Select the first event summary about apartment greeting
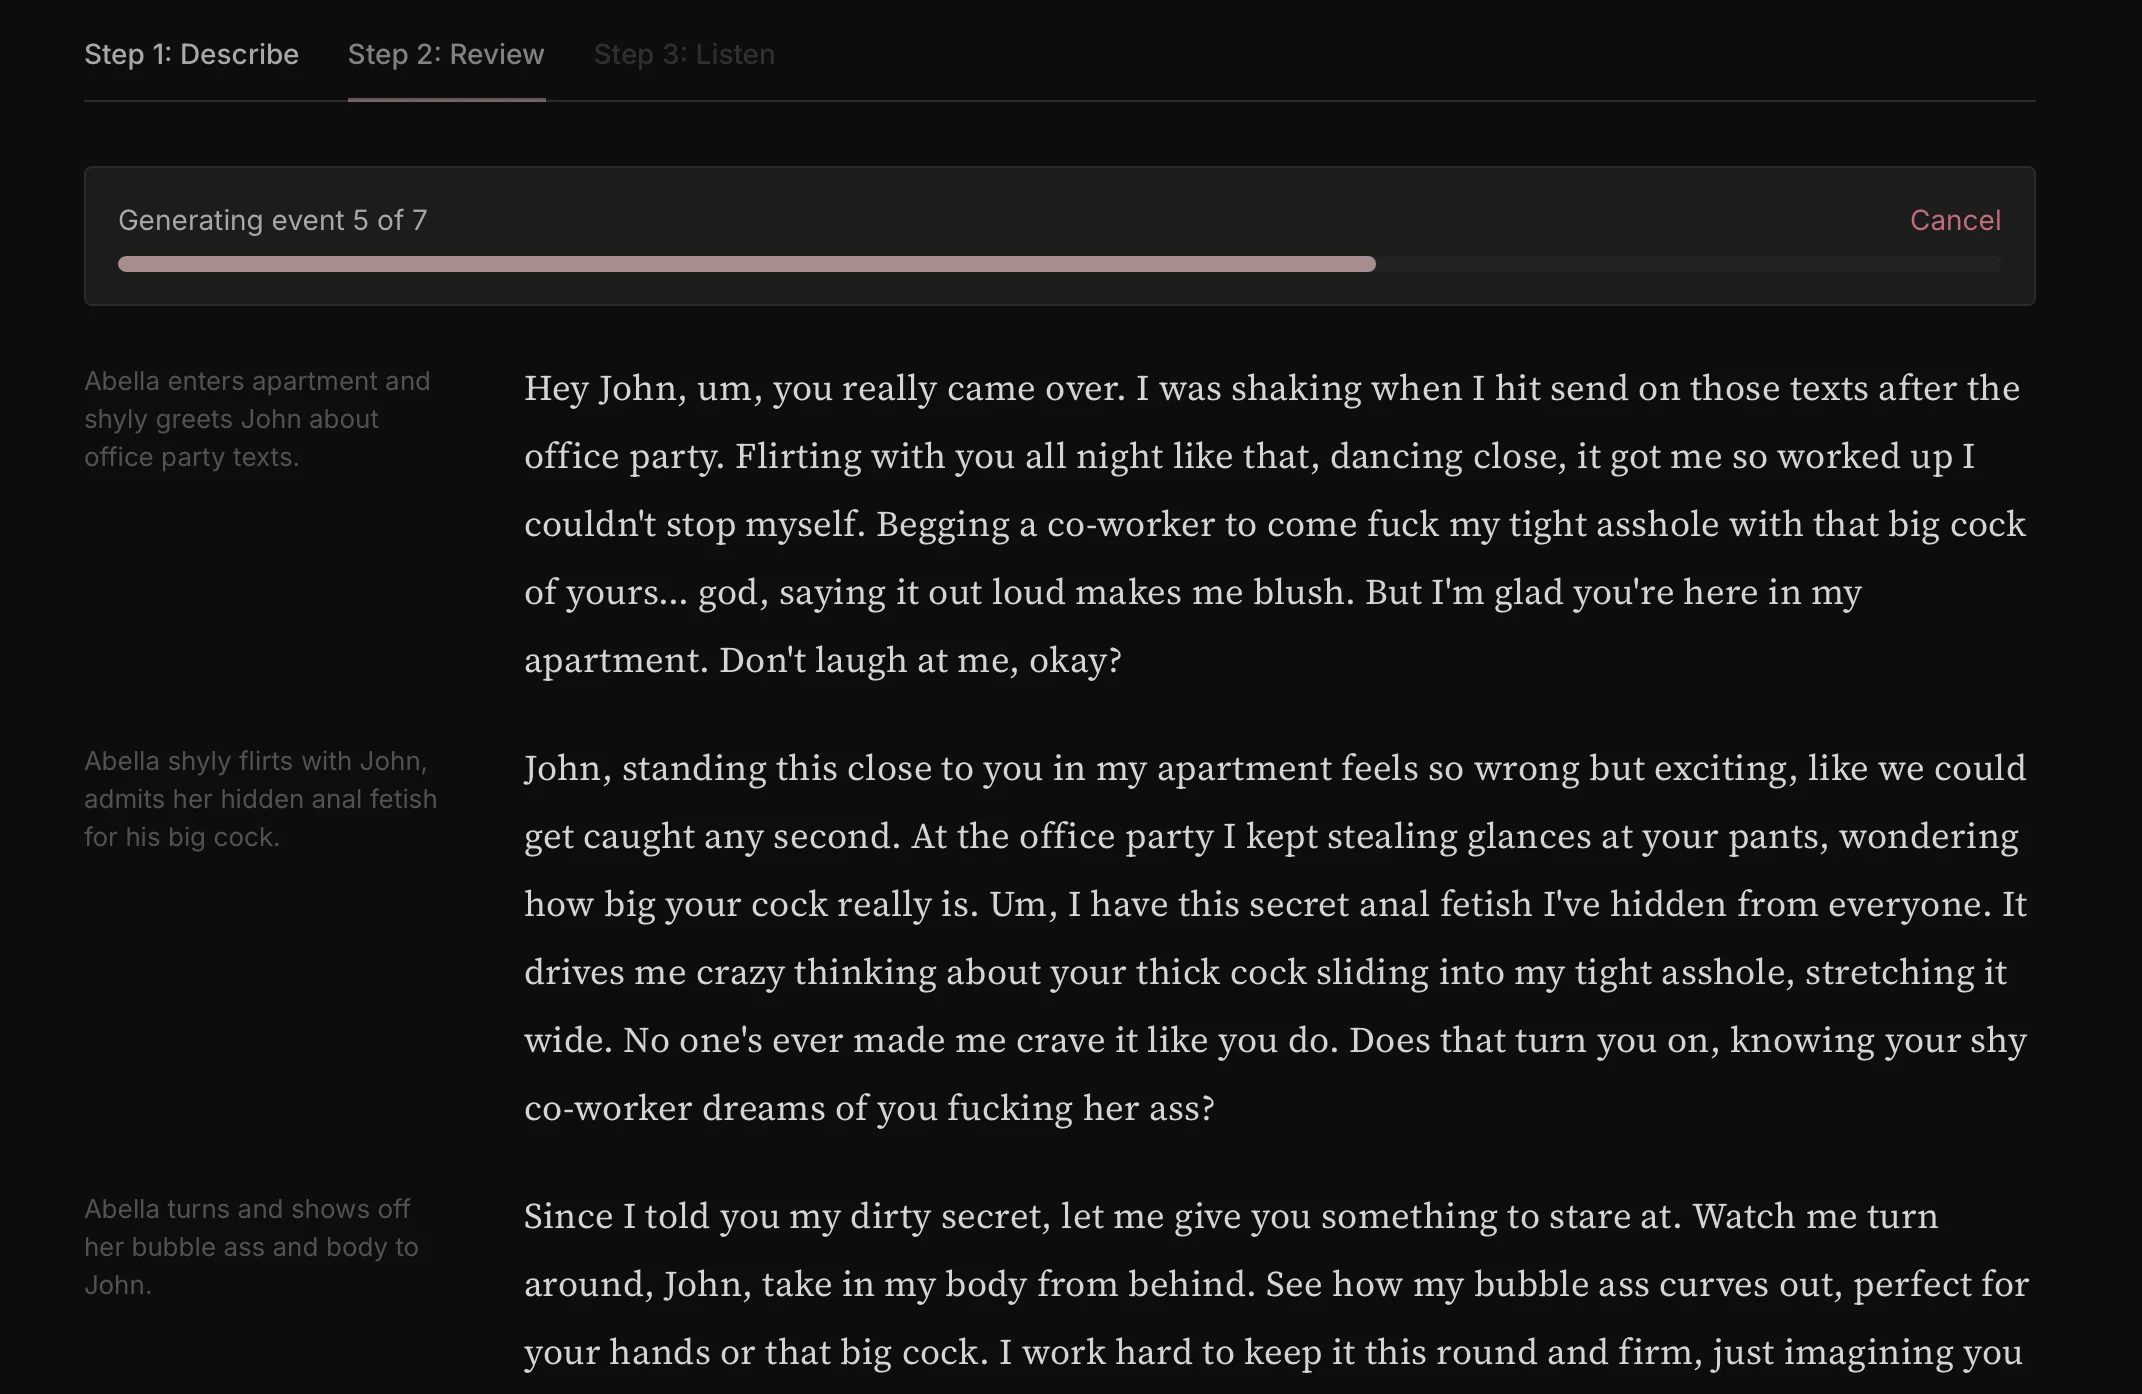 pyautogui.click(x=258, y=419)
